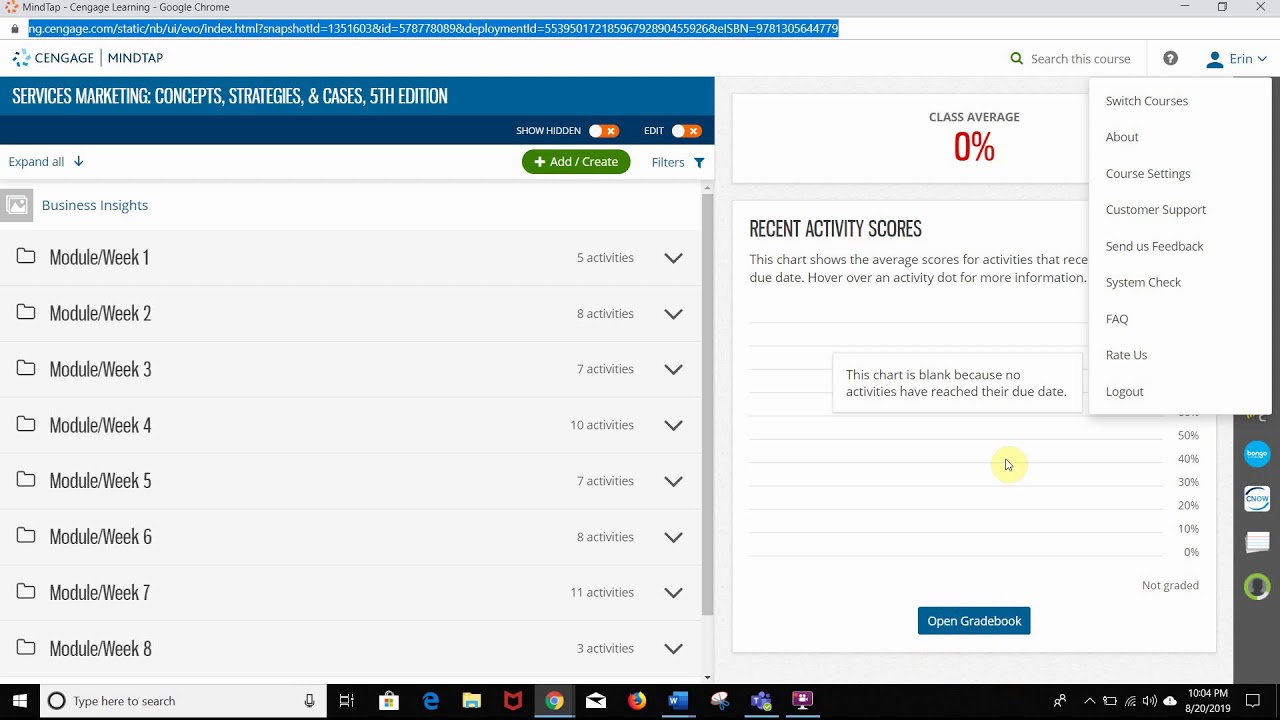Expand Module/Week 8 chevron
Screen dimensions: 1280x720
point(674,649)
